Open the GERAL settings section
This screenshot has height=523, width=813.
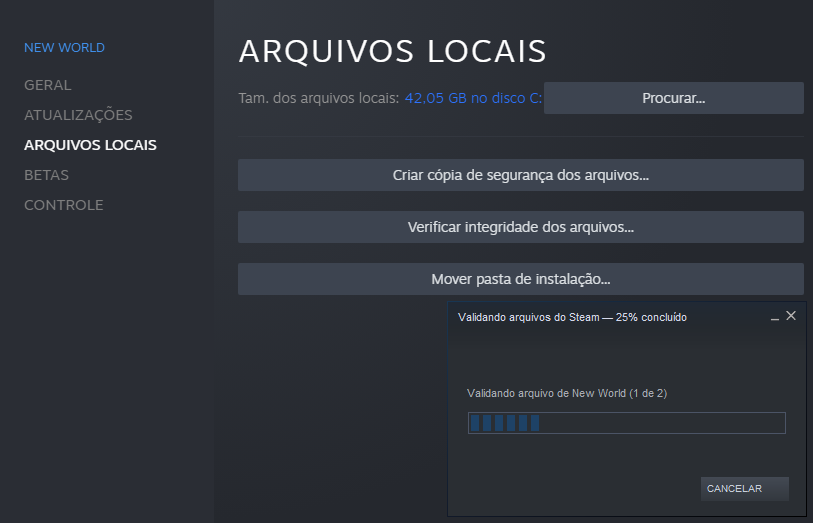(x=48, y=85)
